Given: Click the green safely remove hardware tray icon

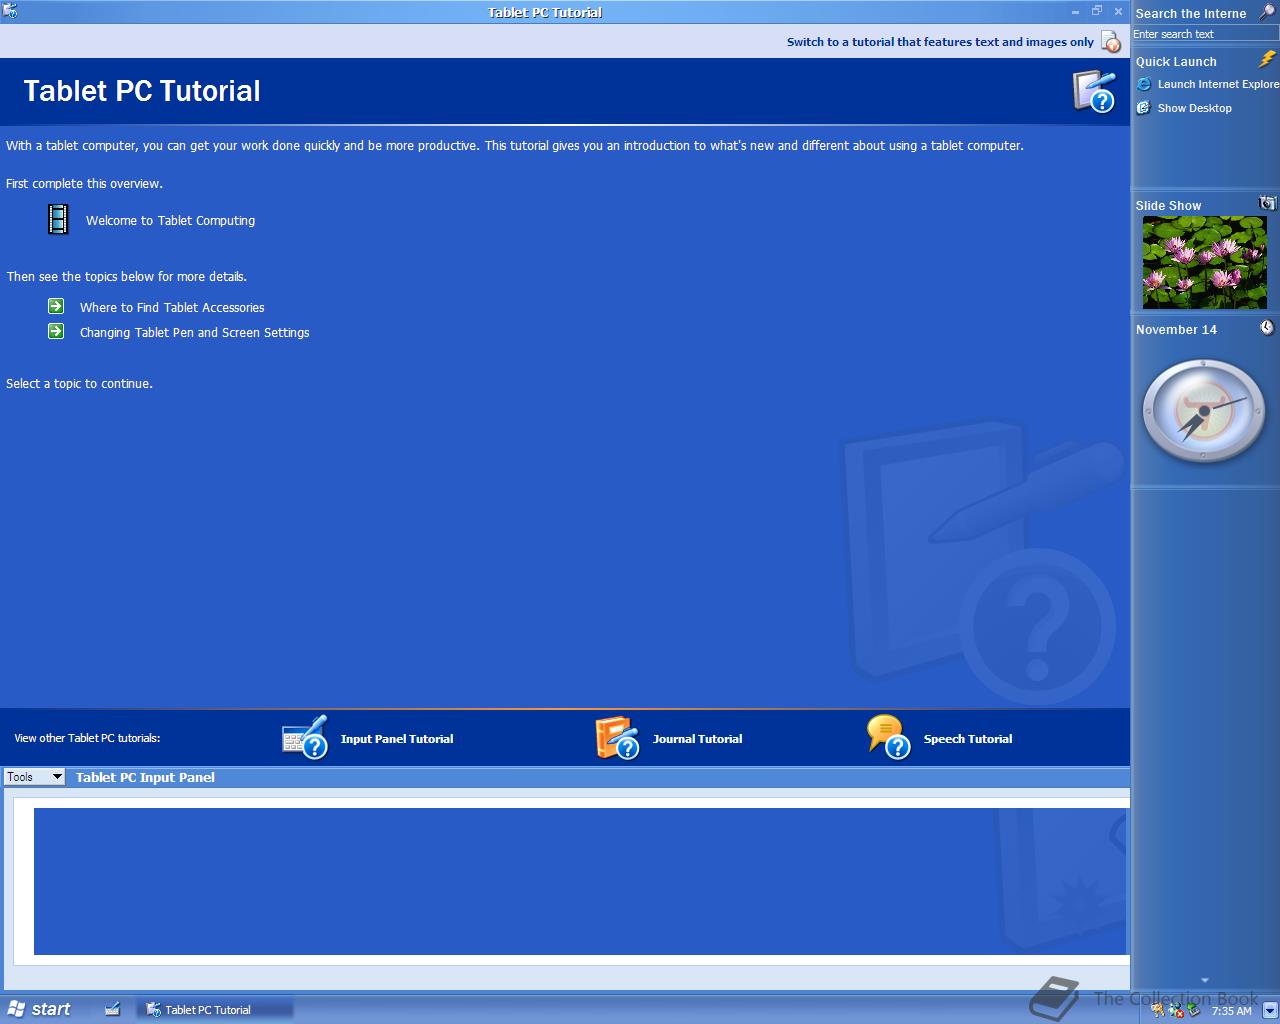Looking at the screenshot, I should click(x=1193, y=1010).
